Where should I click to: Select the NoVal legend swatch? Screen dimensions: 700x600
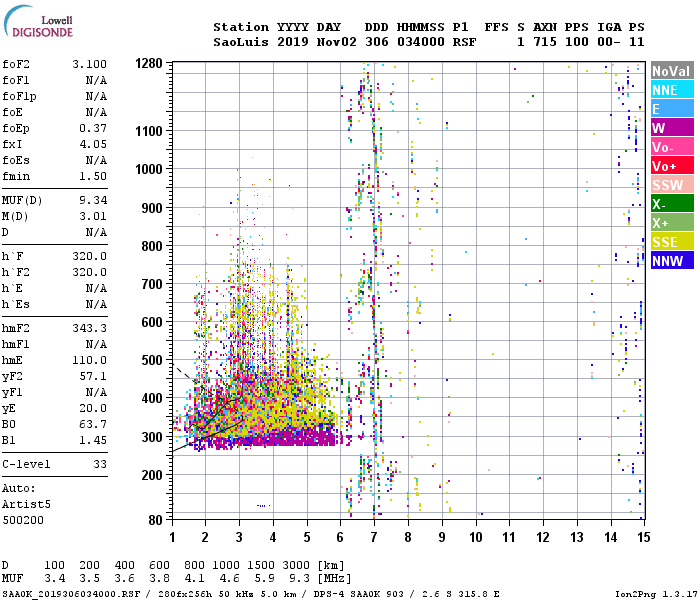click(671, 71)
